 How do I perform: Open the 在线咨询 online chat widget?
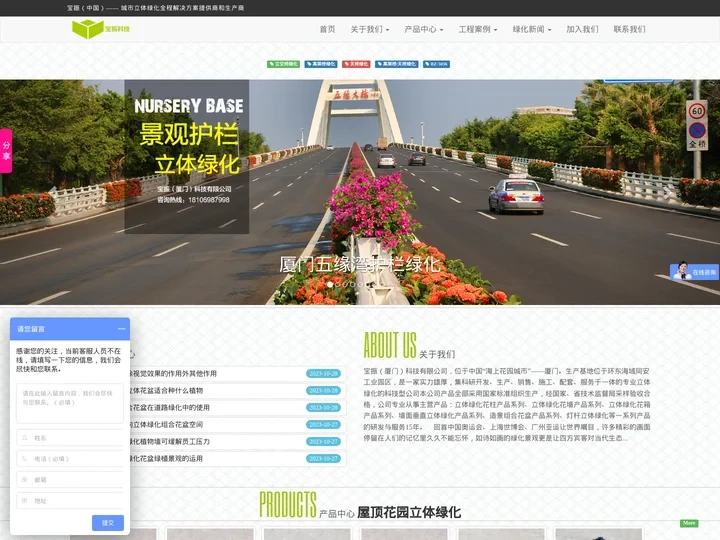[x=694, y=272]
